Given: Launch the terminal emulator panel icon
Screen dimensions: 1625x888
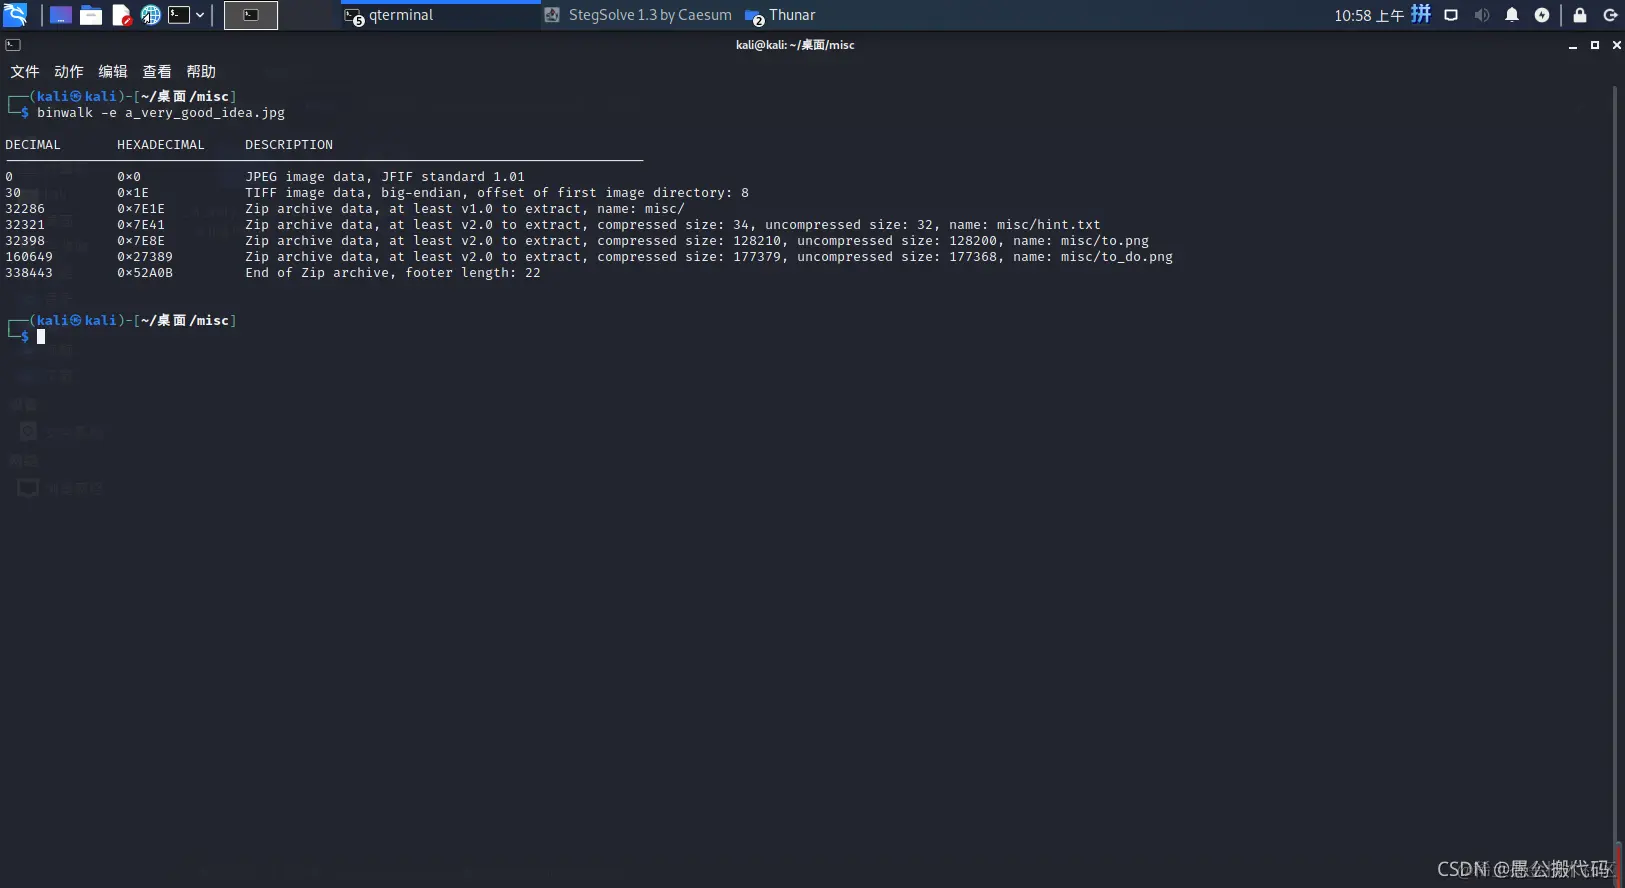Looking at the screenshot, I should (179, 15).
